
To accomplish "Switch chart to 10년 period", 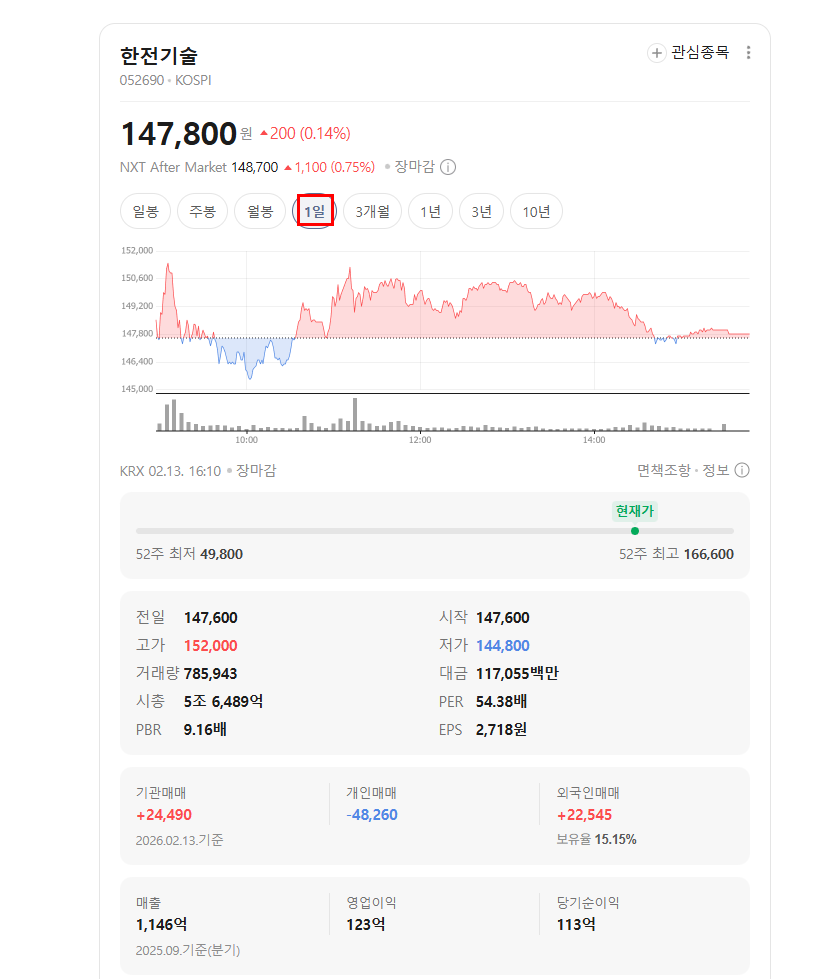I will pyautogui.click(x=536, y=212).
